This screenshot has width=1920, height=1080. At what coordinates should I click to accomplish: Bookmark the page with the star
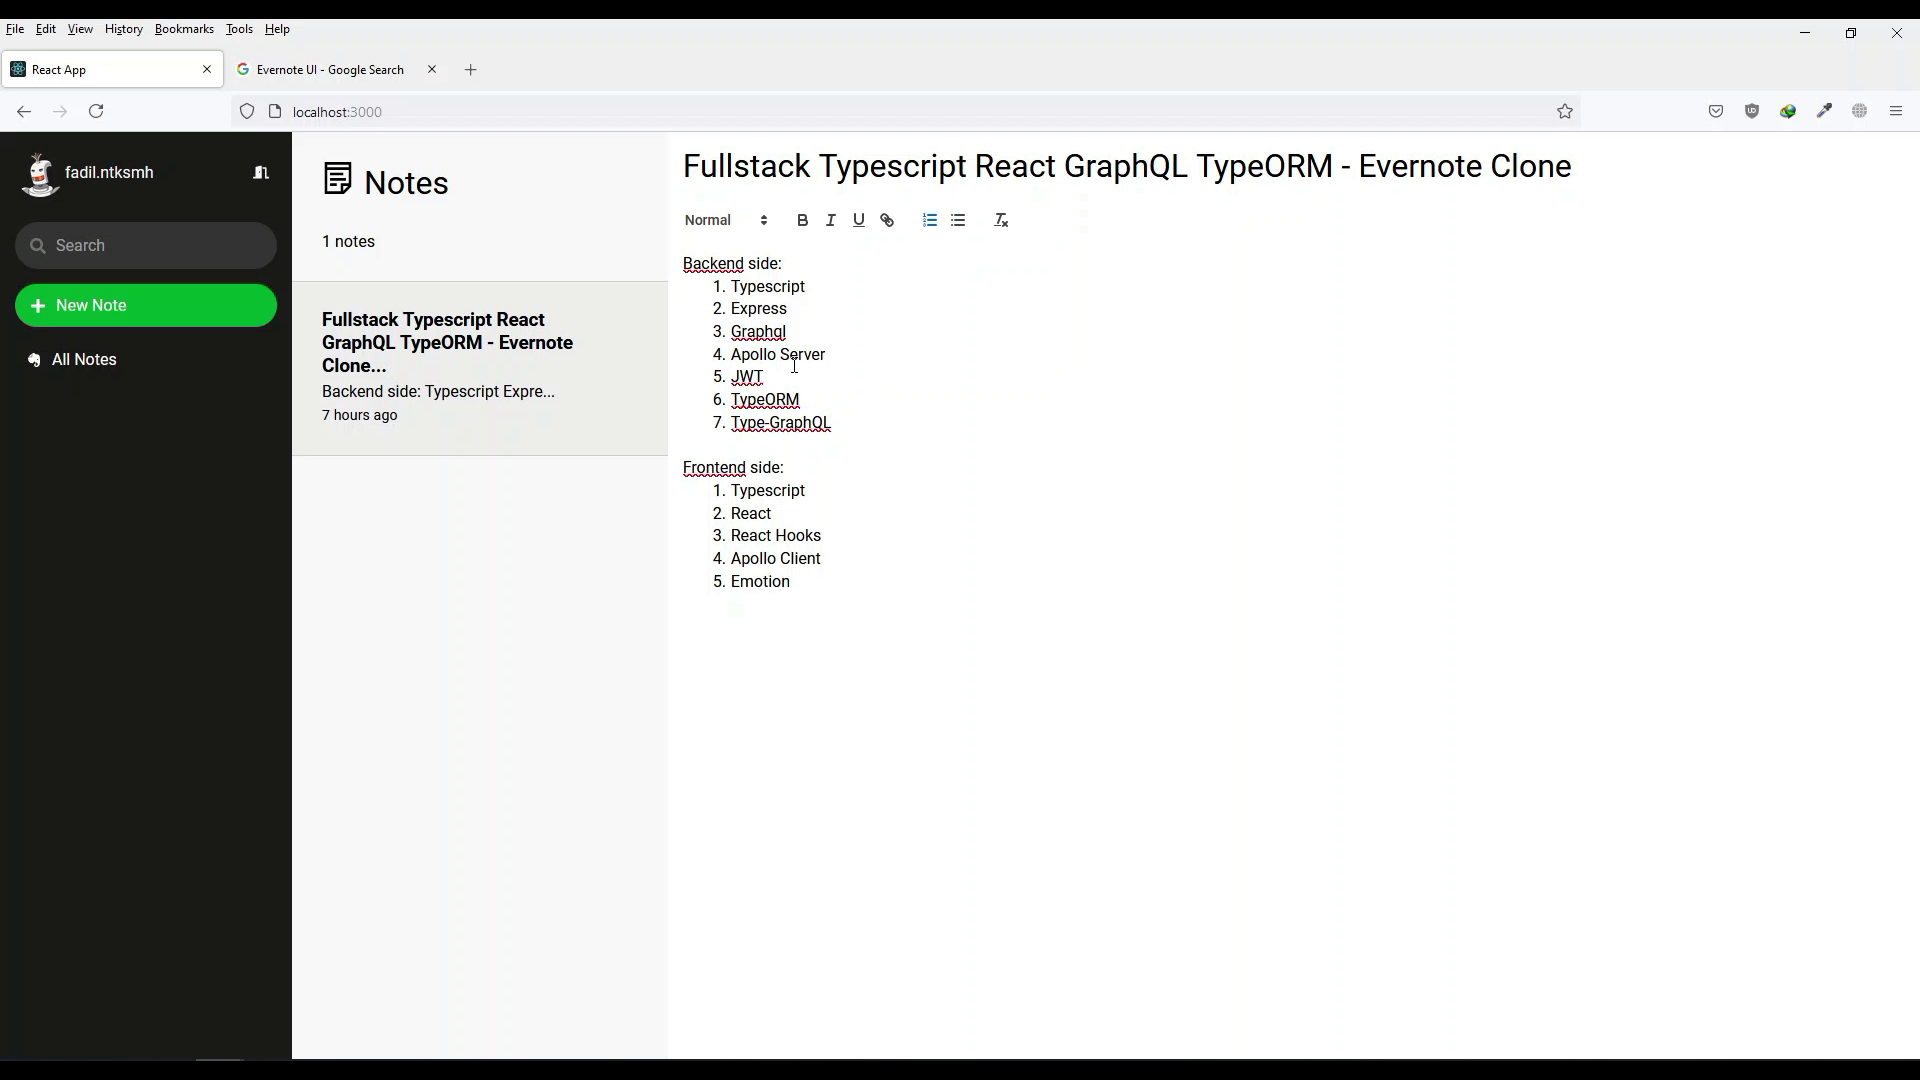[x=1565, y=111]
